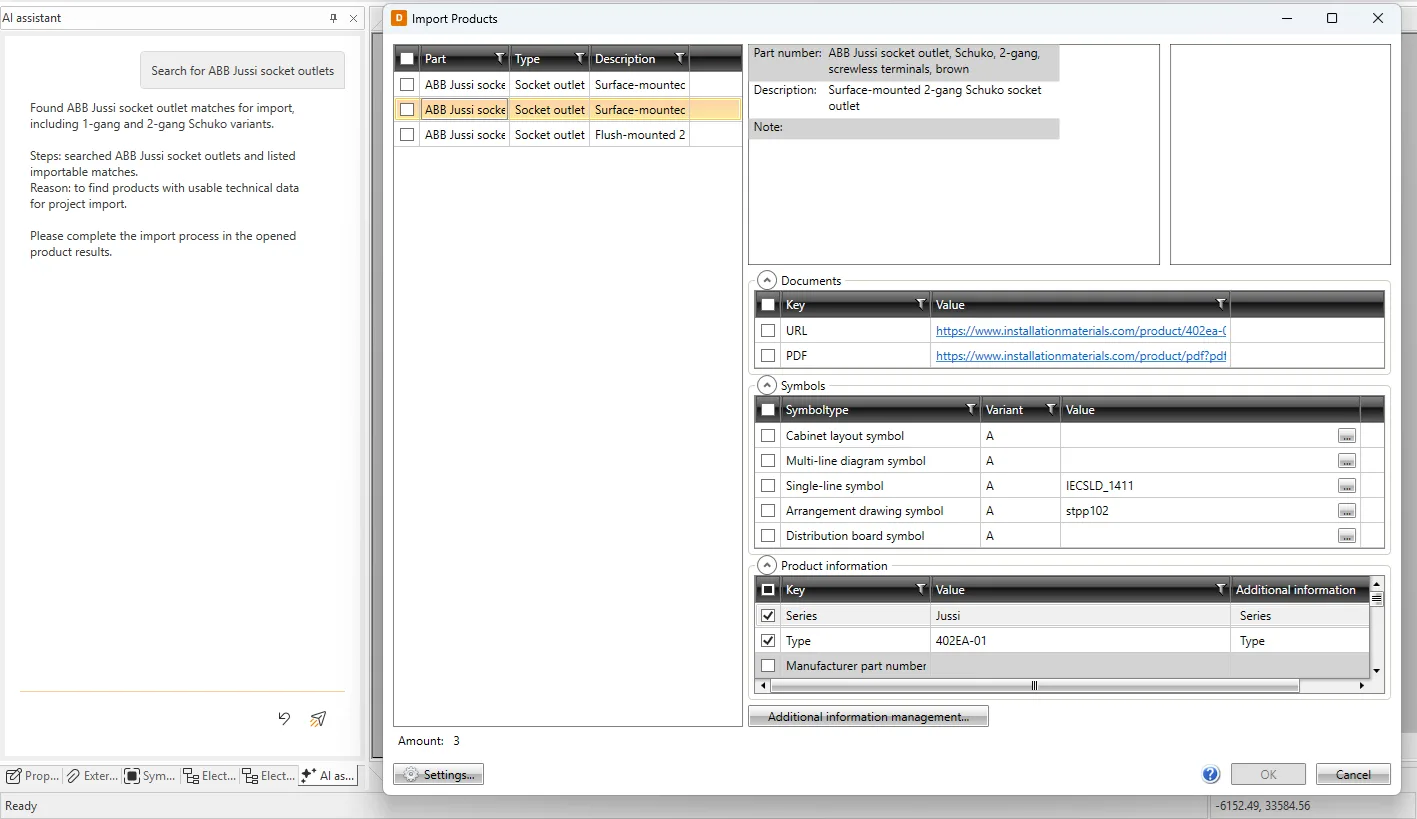This screenshot has width=1417, height=819.
Task: Collapse the Product information section
Action: pyautogui.click(x=767, y=566)
